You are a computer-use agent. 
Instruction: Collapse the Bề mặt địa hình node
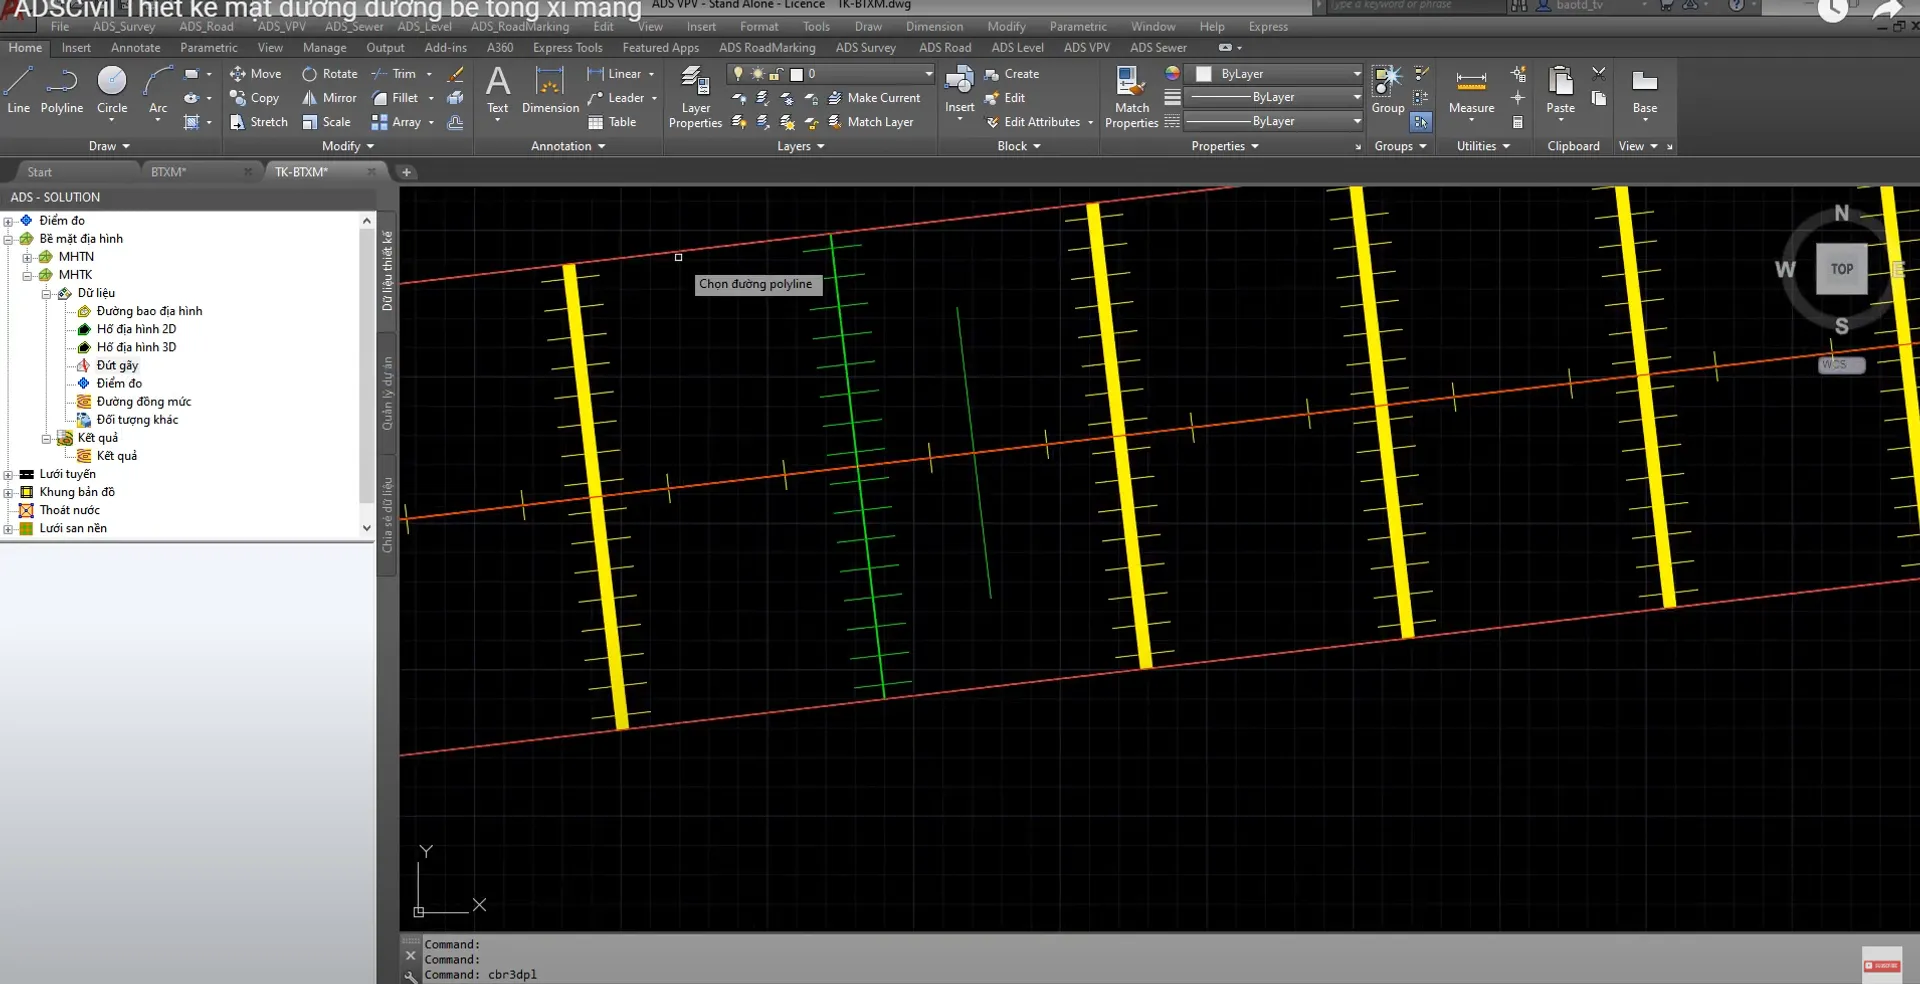tap(9, 239)
